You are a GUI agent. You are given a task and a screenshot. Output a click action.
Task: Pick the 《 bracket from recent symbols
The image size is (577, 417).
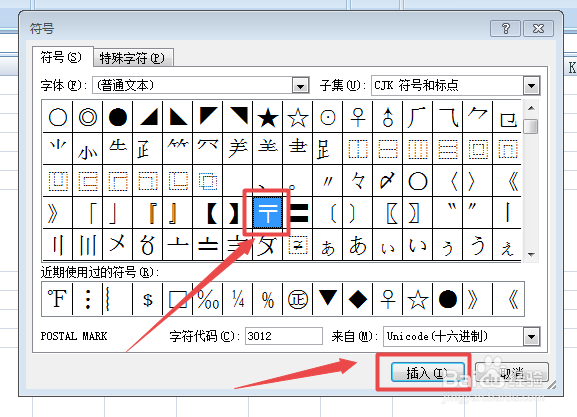[x=510, y=299]
